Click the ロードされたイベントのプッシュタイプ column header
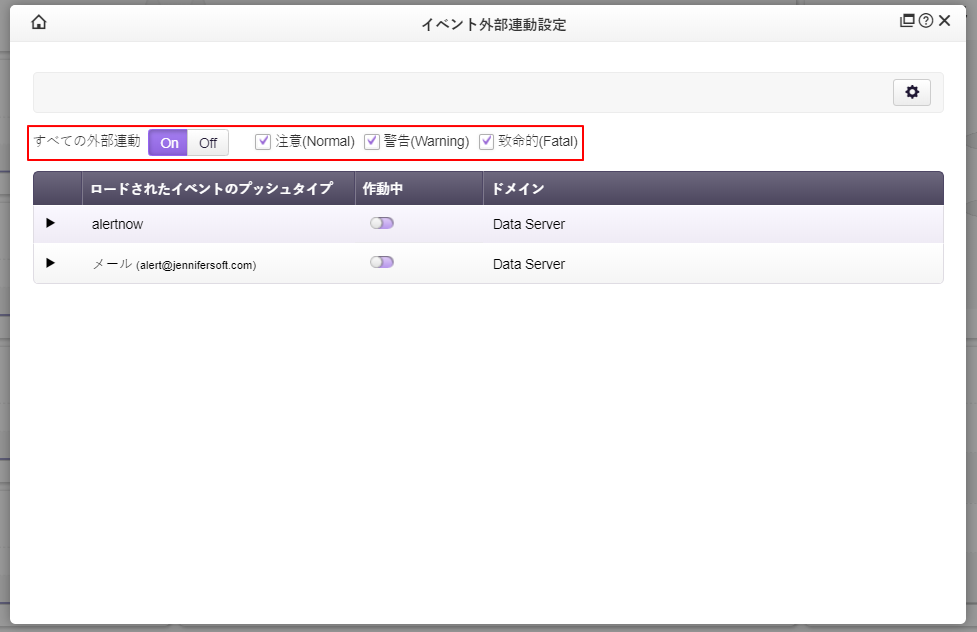This screenshot has width=977, height=632. tap(211, 189)
